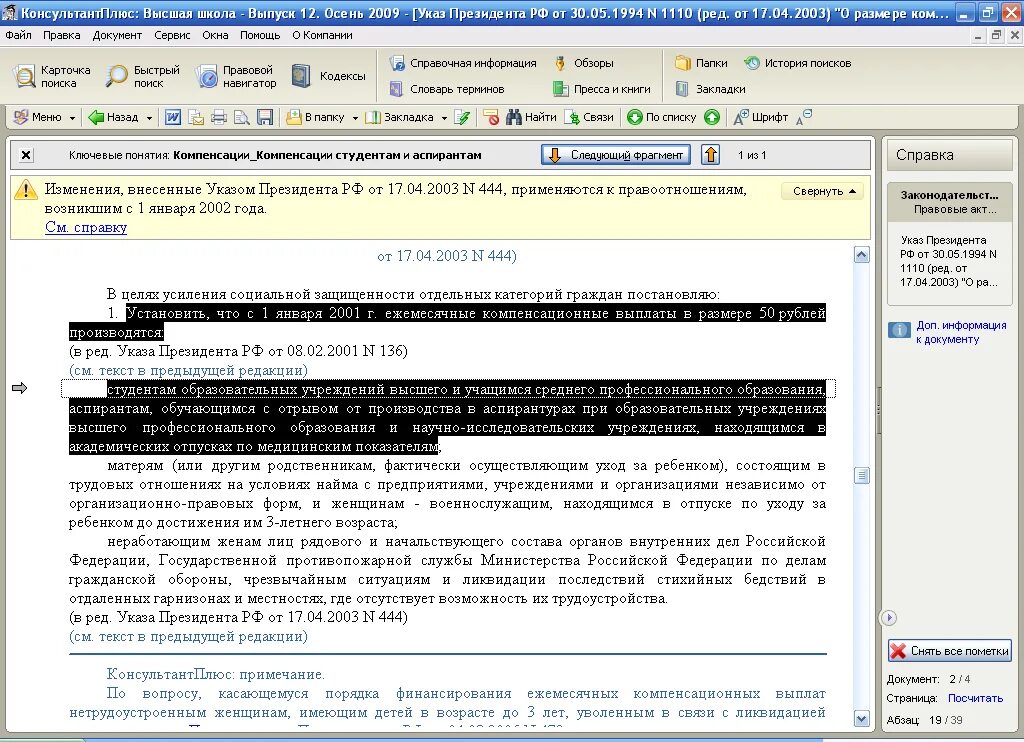Viewport: 1024px width, 742px height.
Task: Click Найти binoculars find button
Action: [531, 118]
